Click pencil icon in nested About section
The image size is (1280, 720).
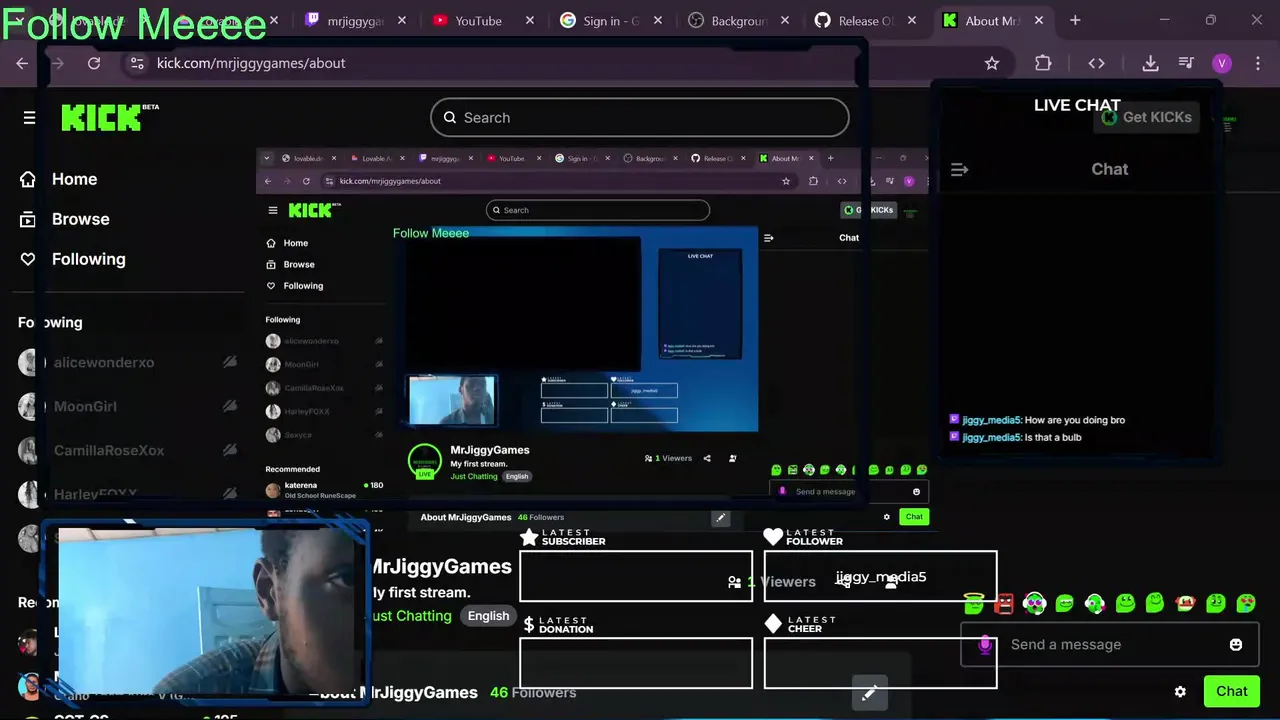point(720,518)
